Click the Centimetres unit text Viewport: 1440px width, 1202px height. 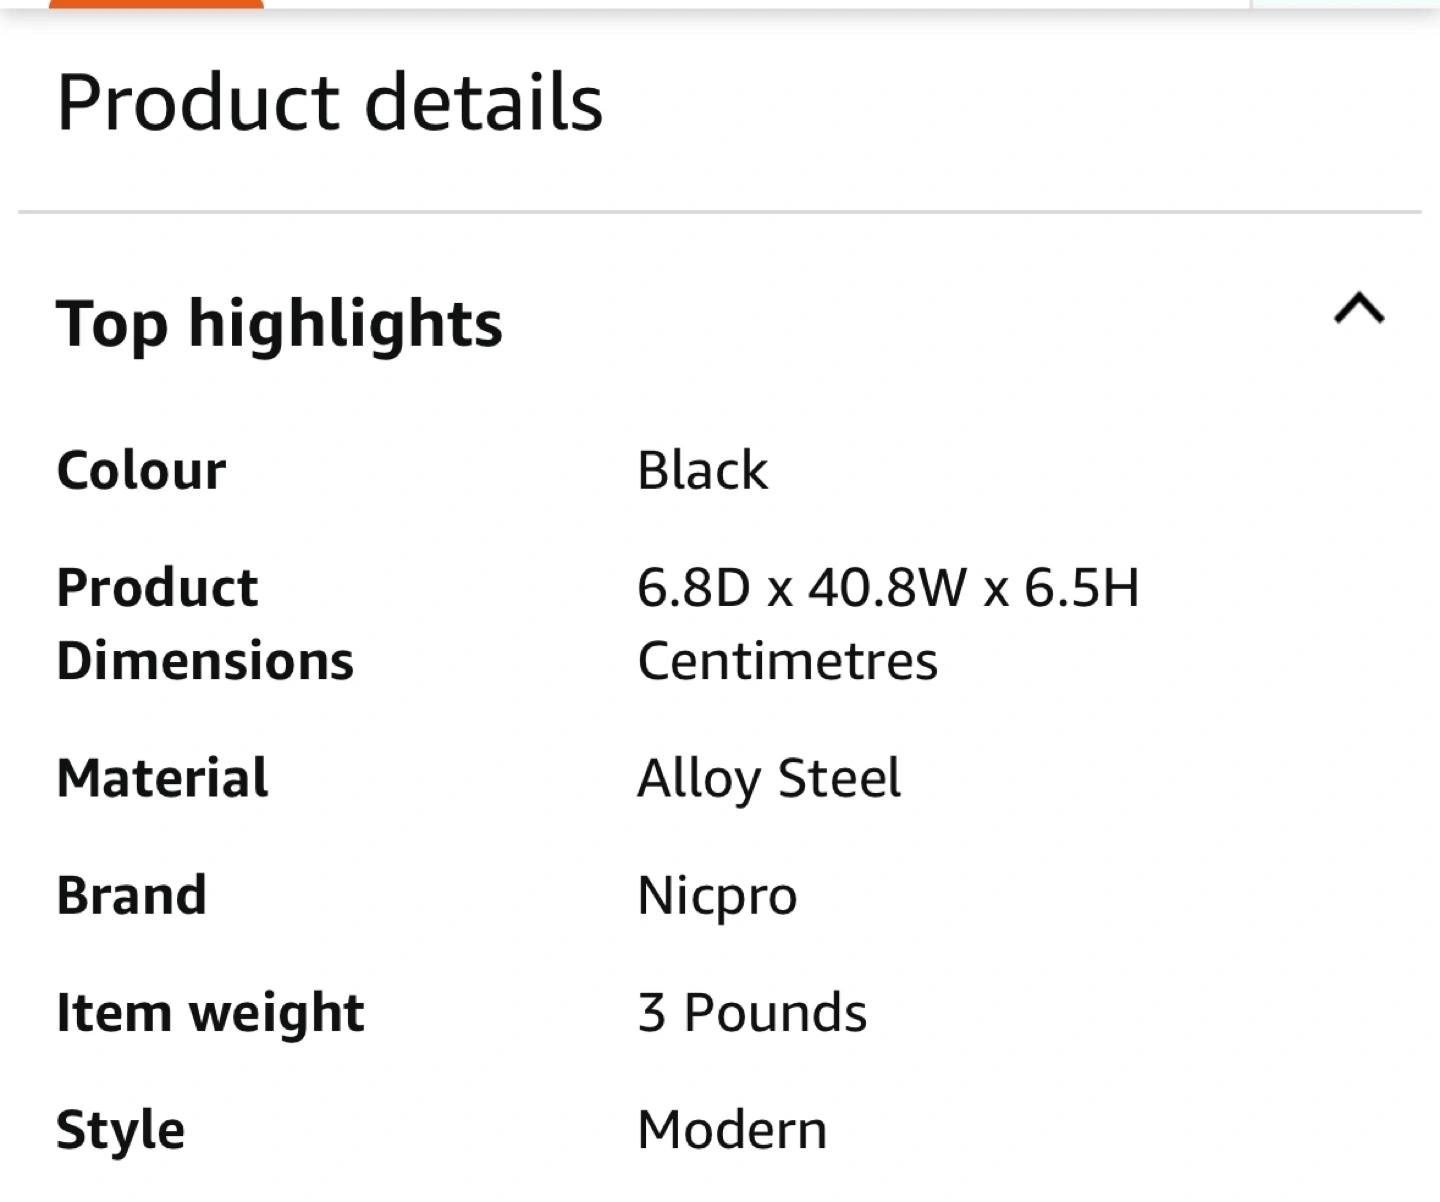(x=787, y=661)
